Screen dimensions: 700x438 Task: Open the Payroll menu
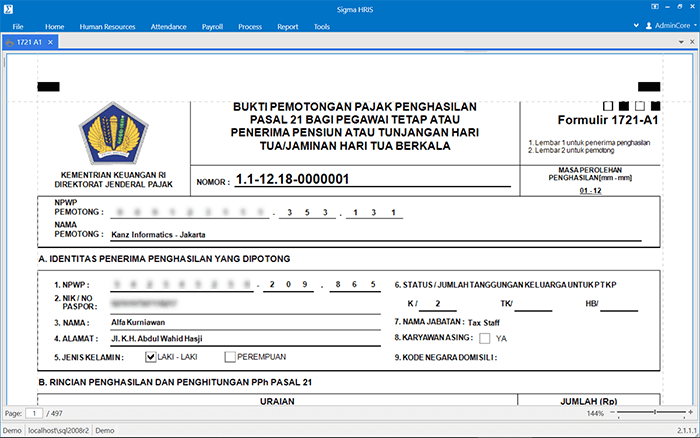(212, 27)
